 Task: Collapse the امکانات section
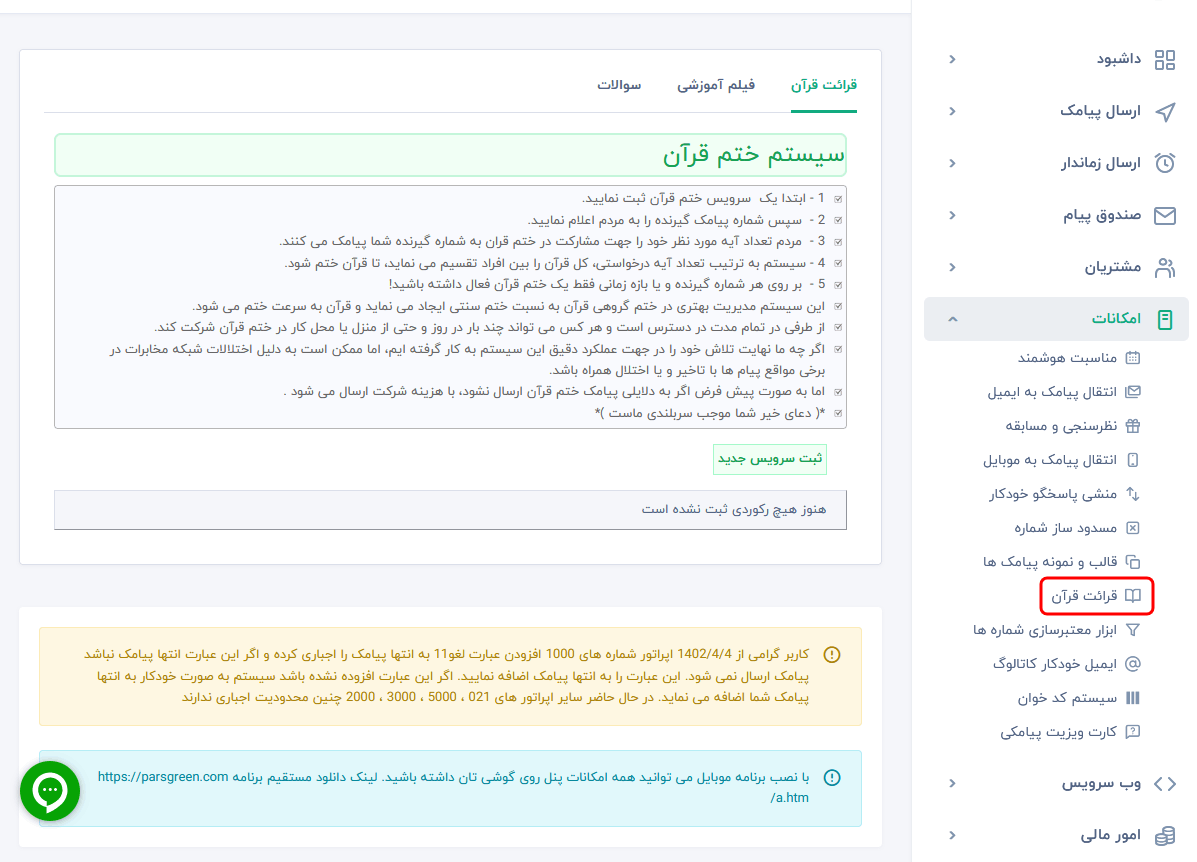[952, 318]
